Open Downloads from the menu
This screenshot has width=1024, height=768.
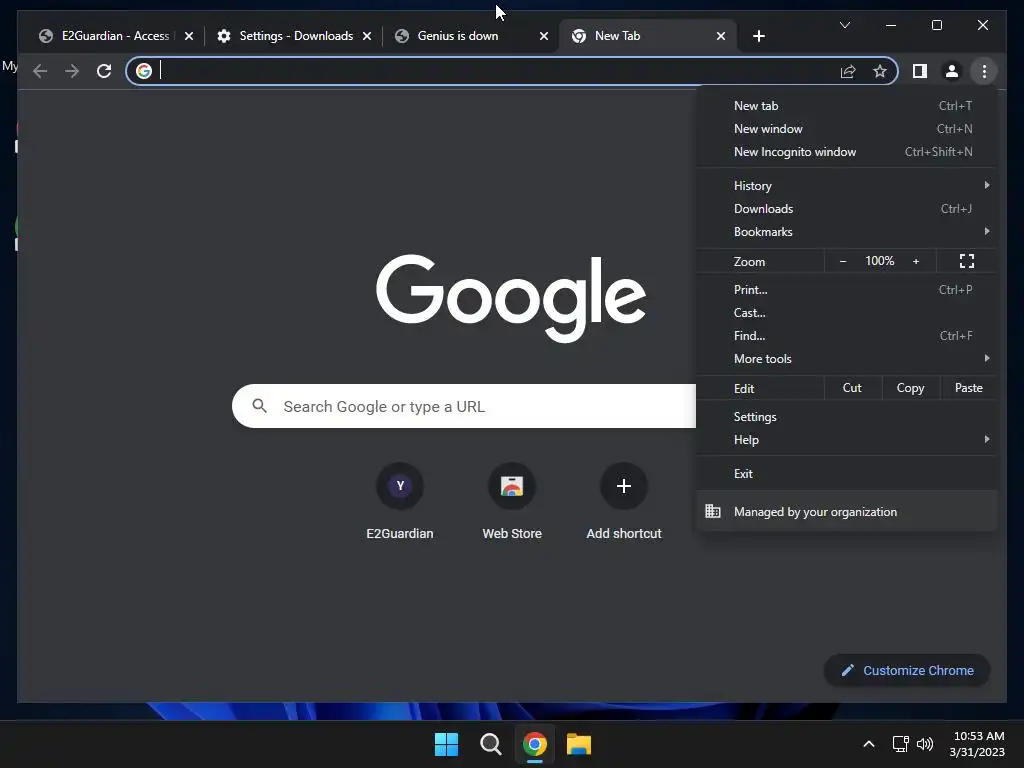pos(846,209)
